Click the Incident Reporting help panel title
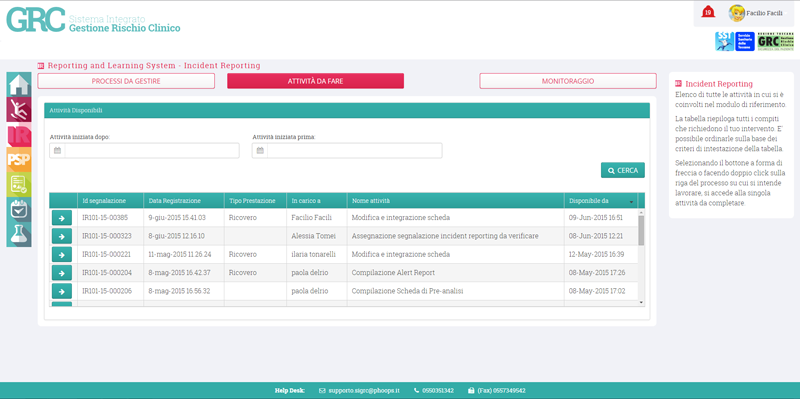The width and height of the screenshot is (800, 399). tap(718, 84)
